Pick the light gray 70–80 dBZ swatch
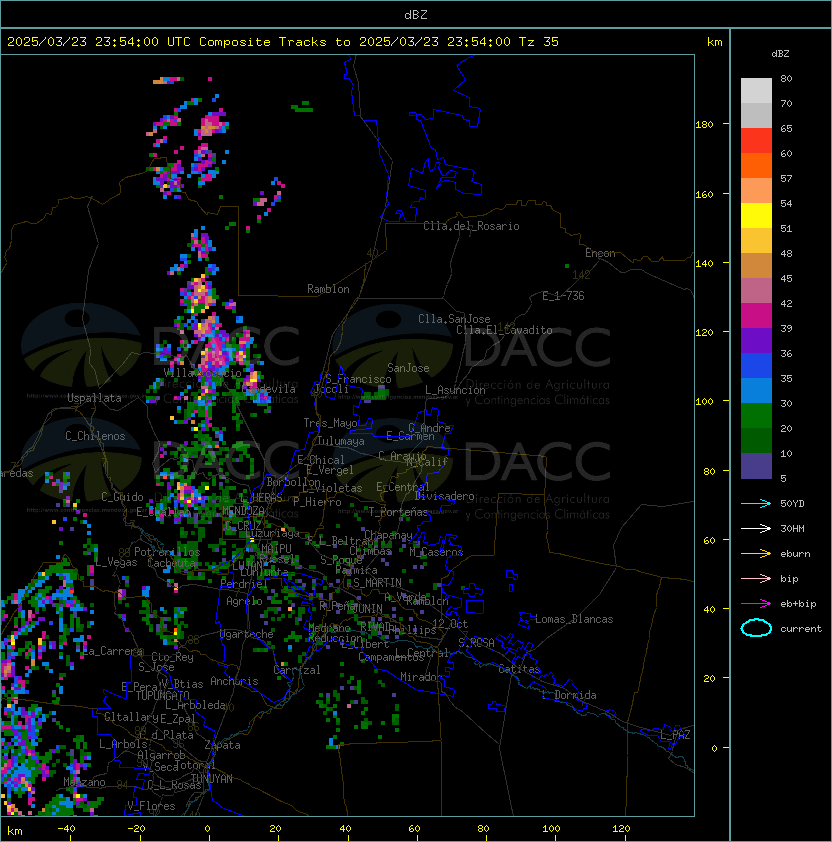Screen dimensions: 832x842 pos(756,90)
